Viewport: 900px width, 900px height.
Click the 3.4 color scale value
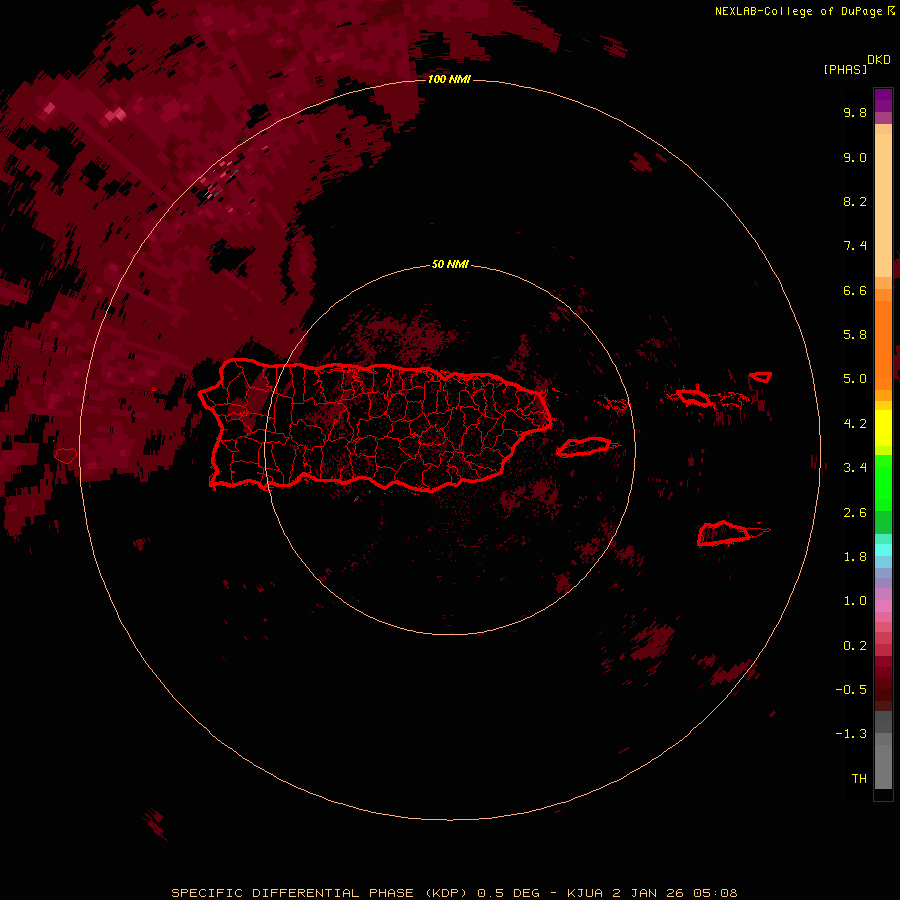coord(855,468)
